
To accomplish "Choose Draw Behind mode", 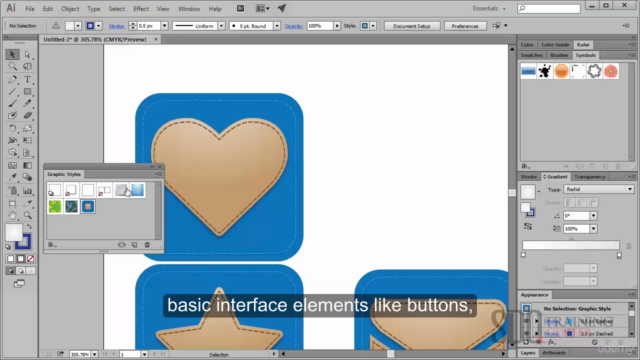I will tap(20, 271).
